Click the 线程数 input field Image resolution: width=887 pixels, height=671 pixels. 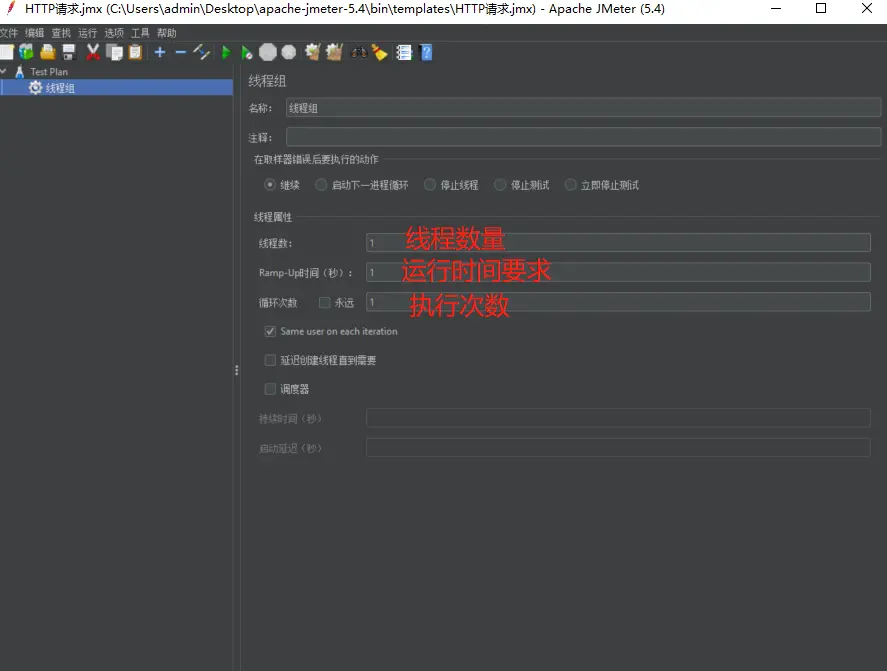click(x=618, y=243)
